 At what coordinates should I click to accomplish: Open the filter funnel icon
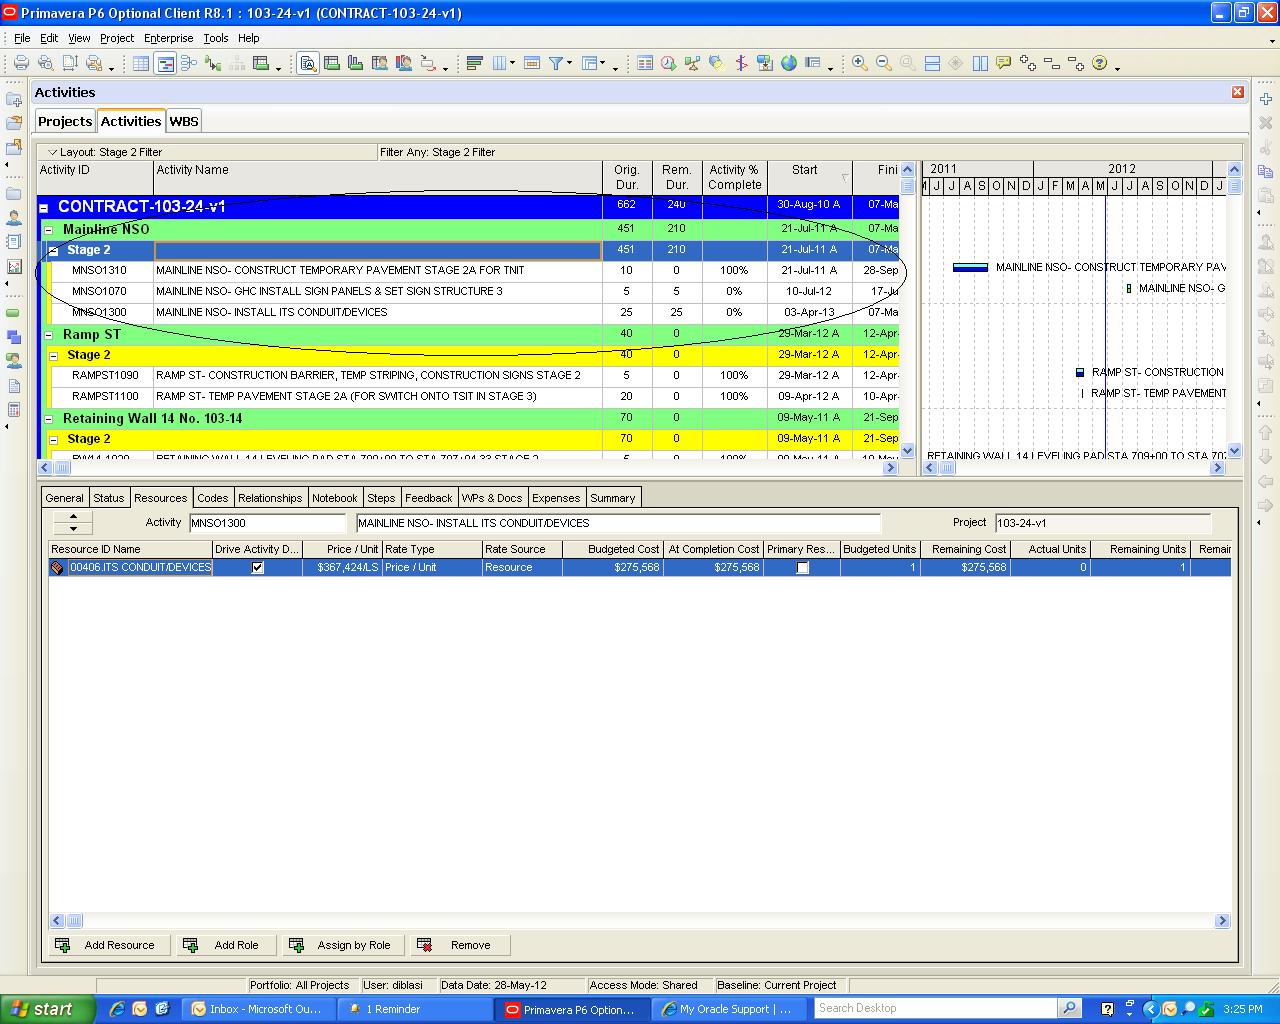click(x=556, y=63)
